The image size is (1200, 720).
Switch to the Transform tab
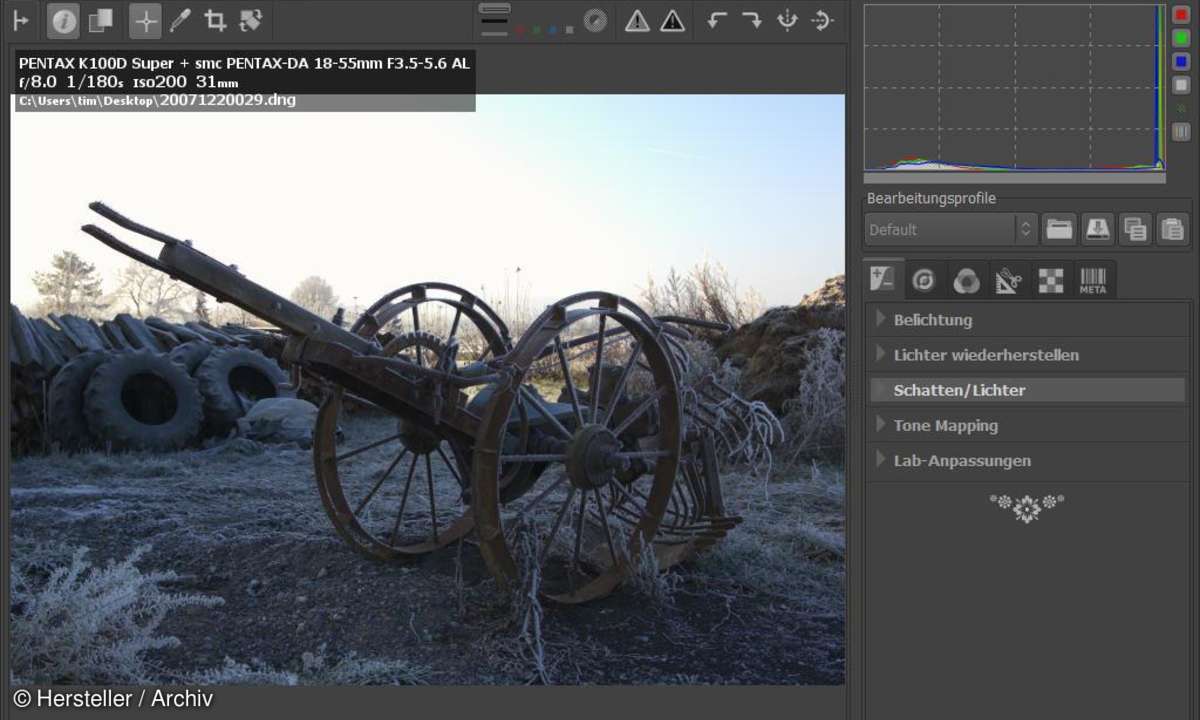1008,281
